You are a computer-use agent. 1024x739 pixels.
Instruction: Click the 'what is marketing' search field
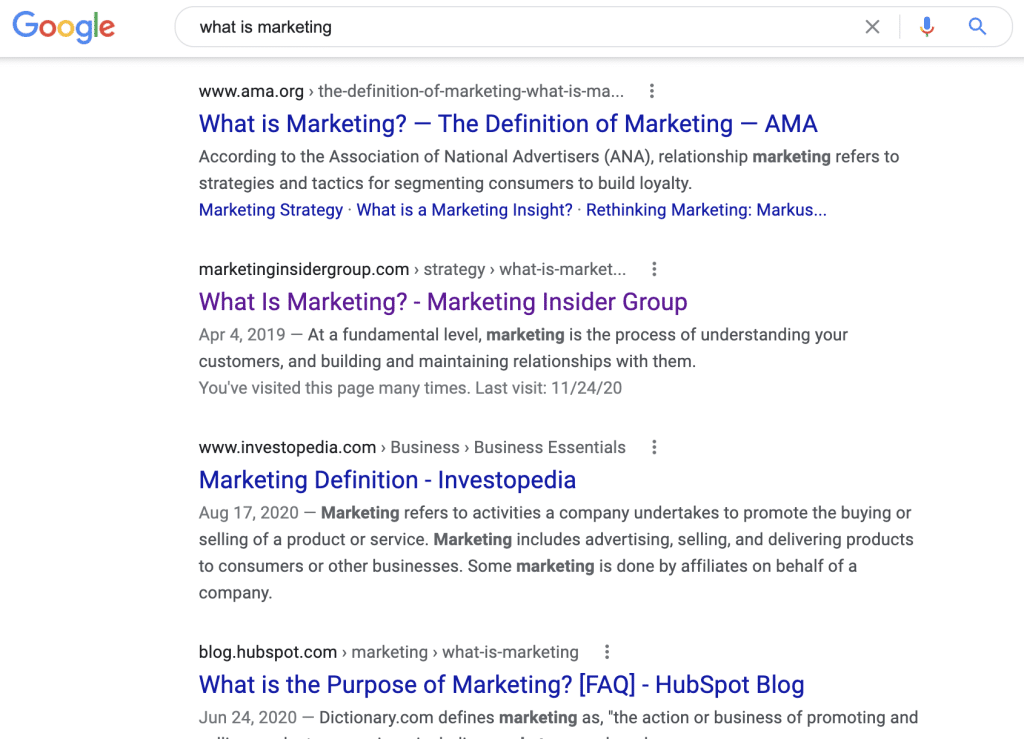[500, 27]
